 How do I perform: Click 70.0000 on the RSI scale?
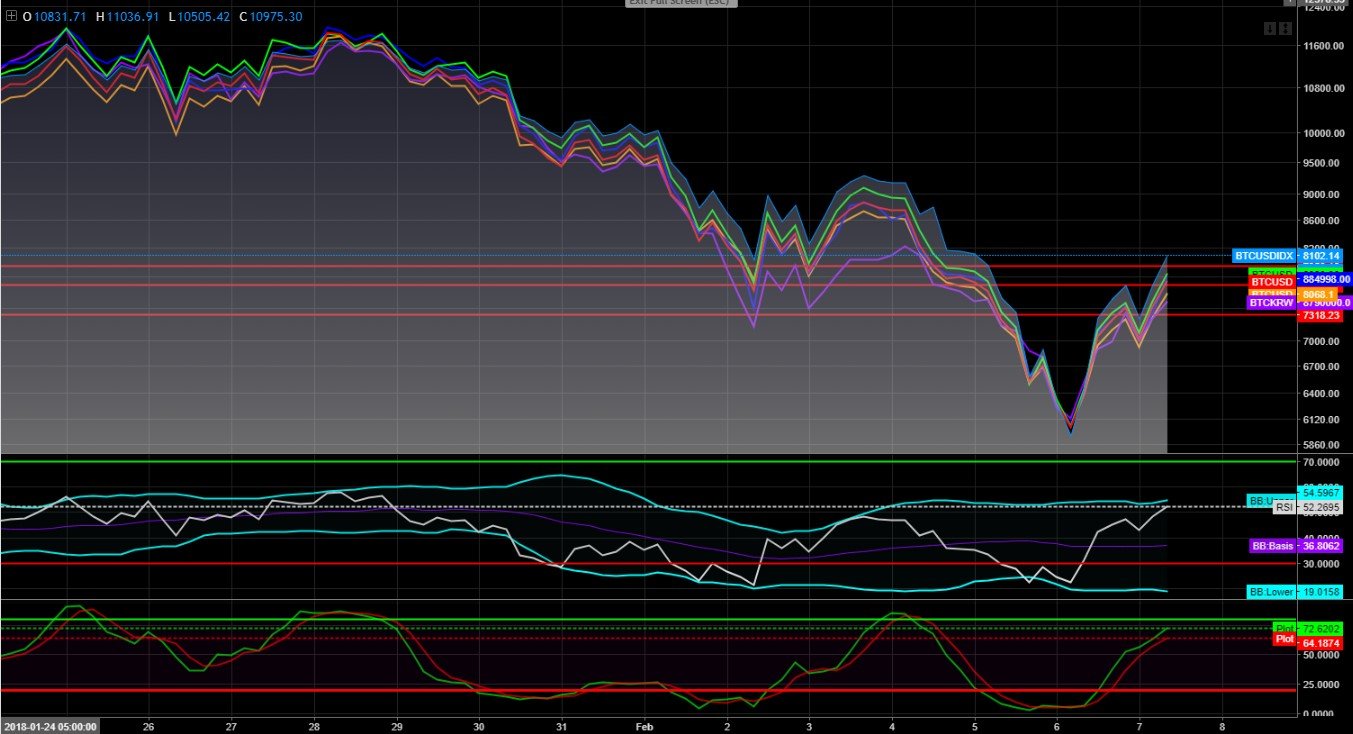pyautogui.click(x=1322, y=463)
